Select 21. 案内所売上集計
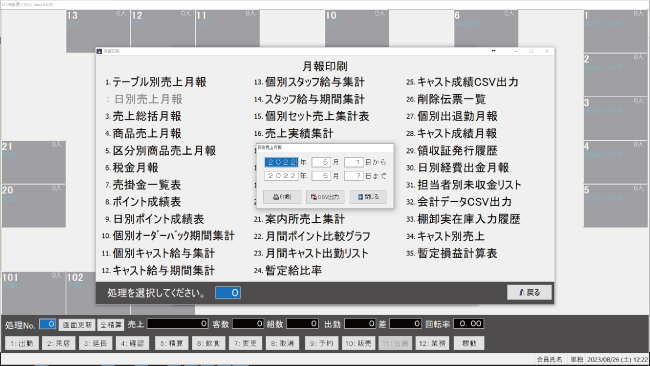The width and height of the screenshot is (650, 366). (x=299, y=219)
